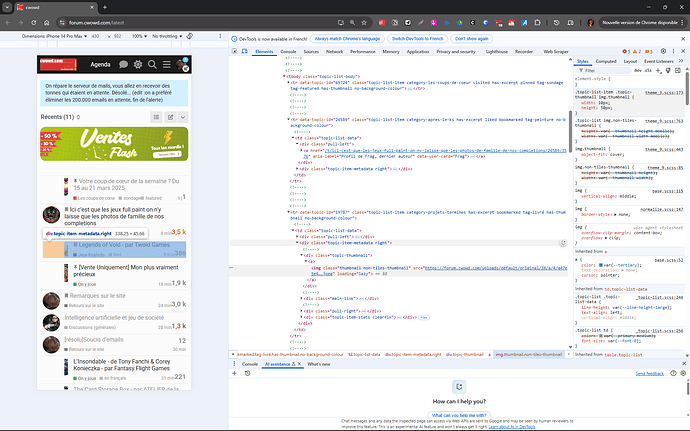690x431 pixels.
Task: Click Switch DevTools to French button
Action: point(418,39)
